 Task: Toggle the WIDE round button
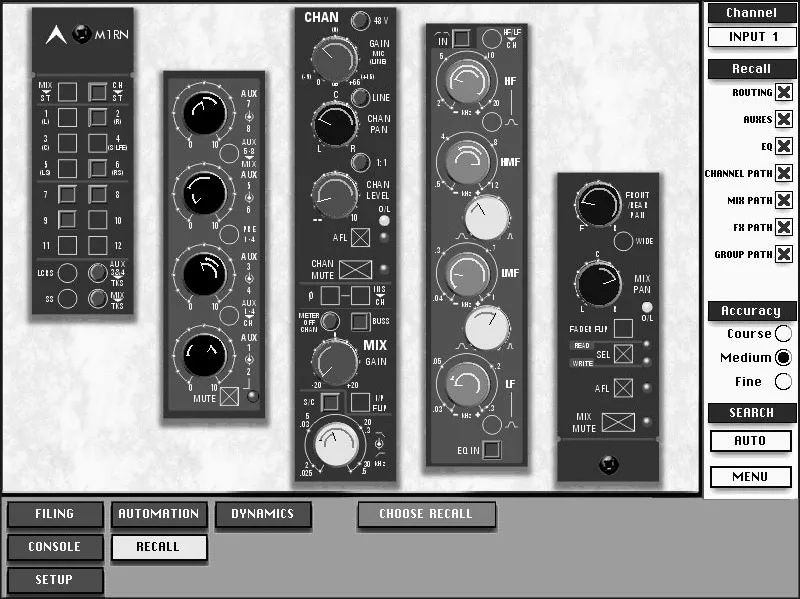pyautogui.click(x=623, y=241)
